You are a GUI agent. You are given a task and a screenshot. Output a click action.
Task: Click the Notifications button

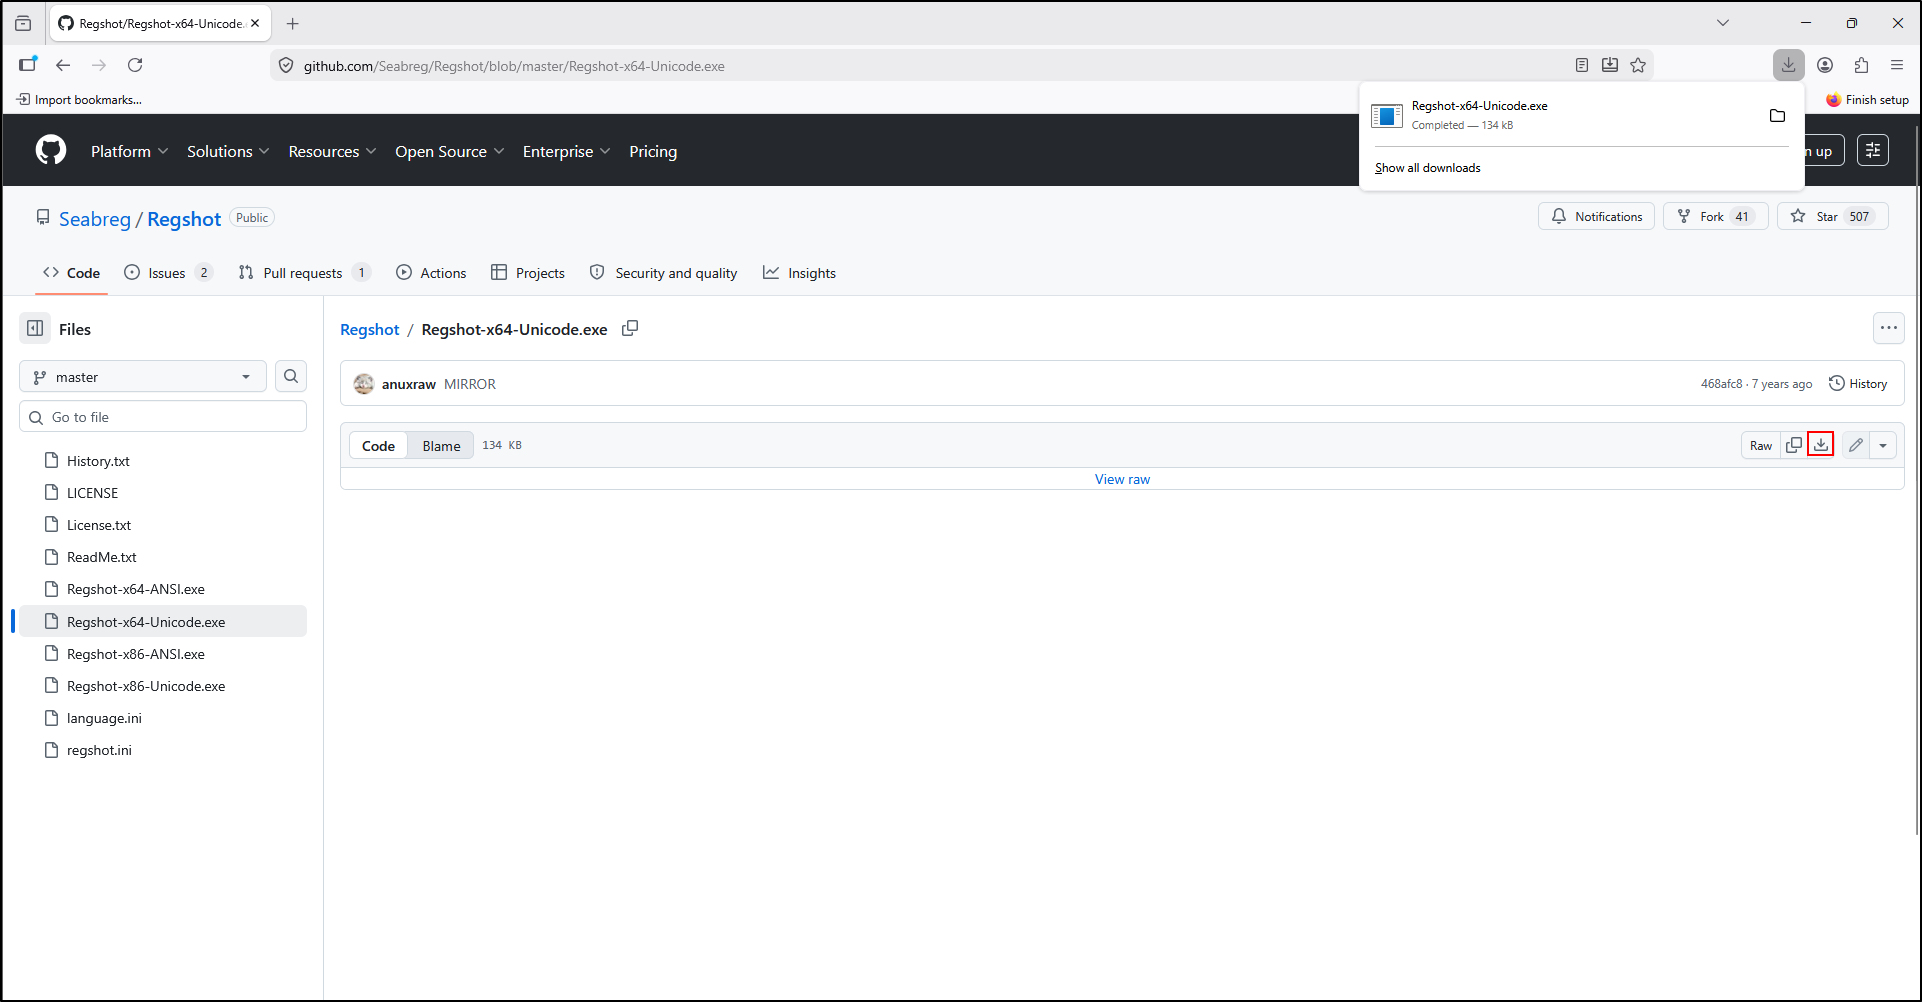1596,216
